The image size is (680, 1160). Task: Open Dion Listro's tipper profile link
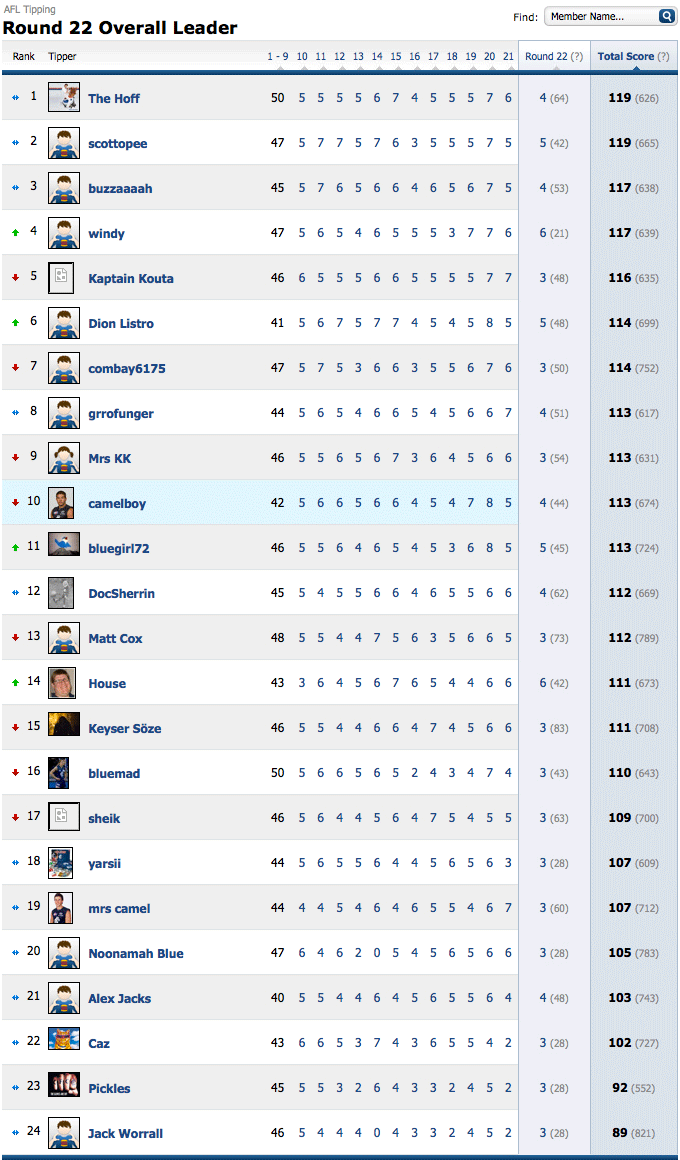tap(121, 323)
